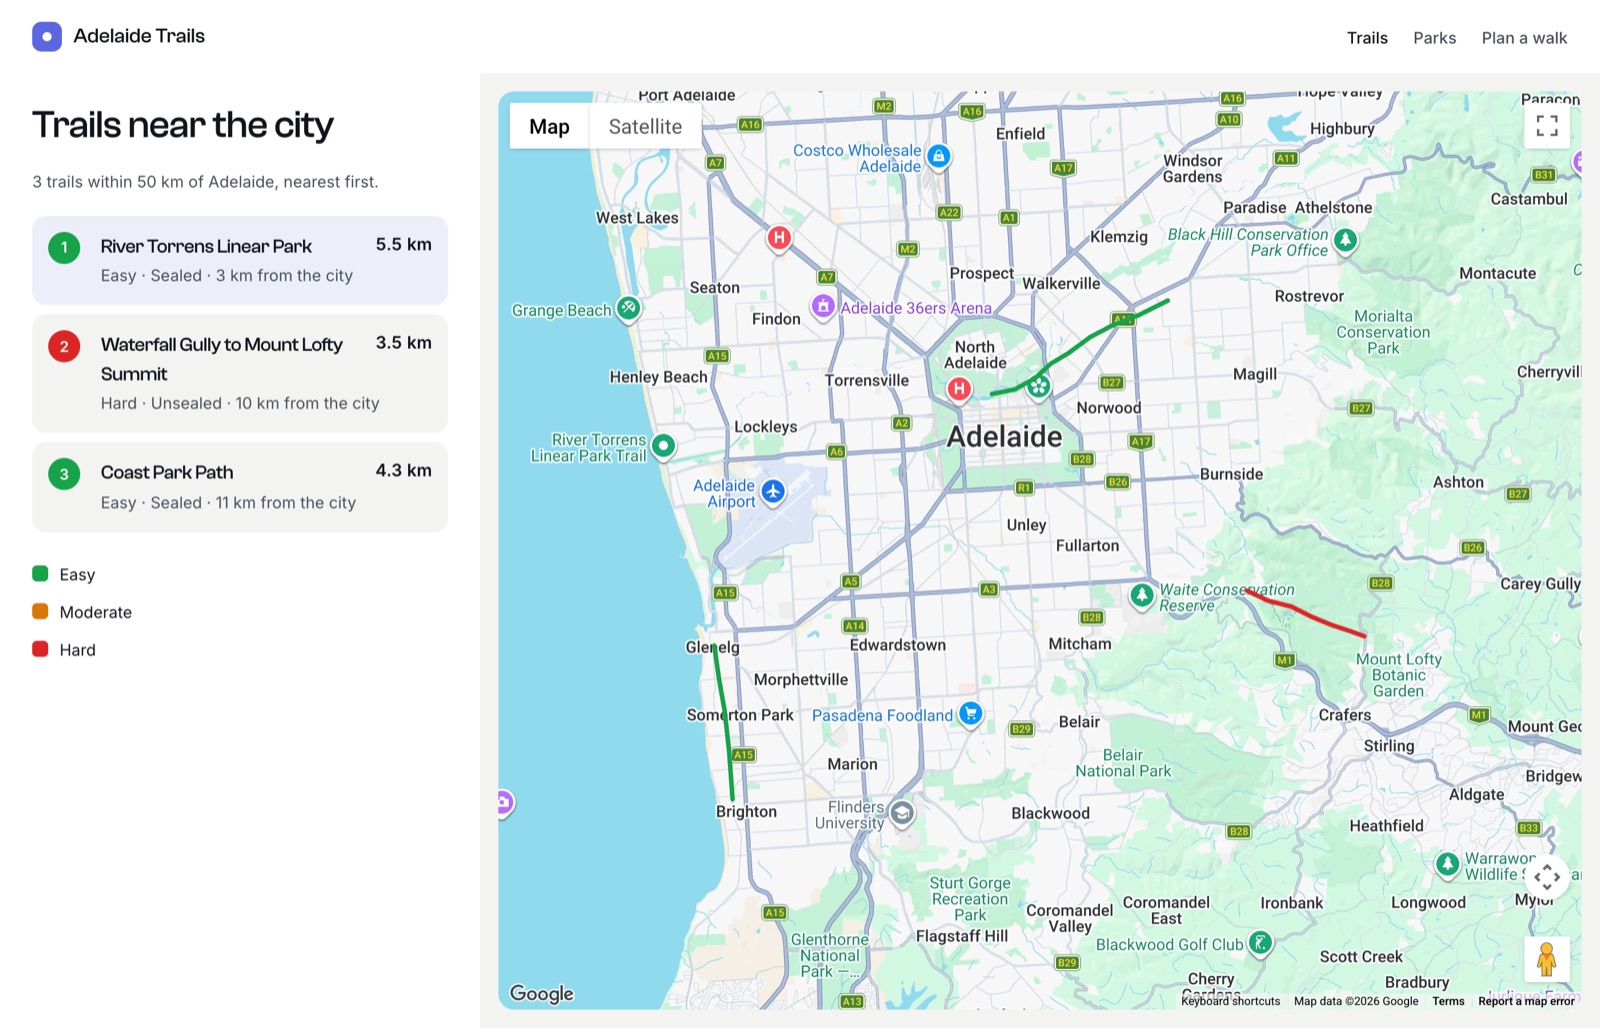
Task: Click the Grange Beach map marker
Action: click(x=628, y=309)
